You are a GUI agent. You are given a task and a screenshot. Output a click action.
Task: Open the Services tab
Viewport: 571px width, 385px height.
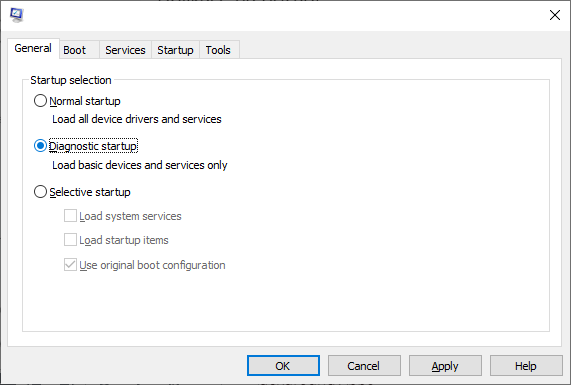click(125, 50)
